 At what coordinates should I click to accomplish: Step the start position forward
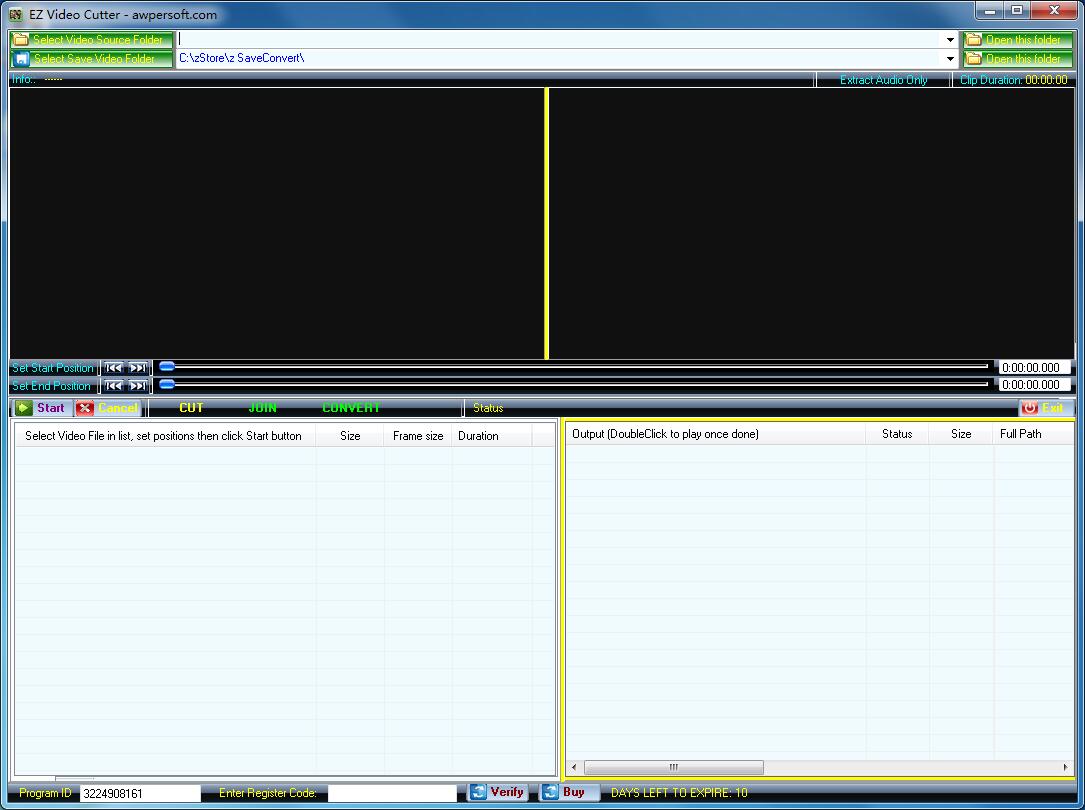138,368
